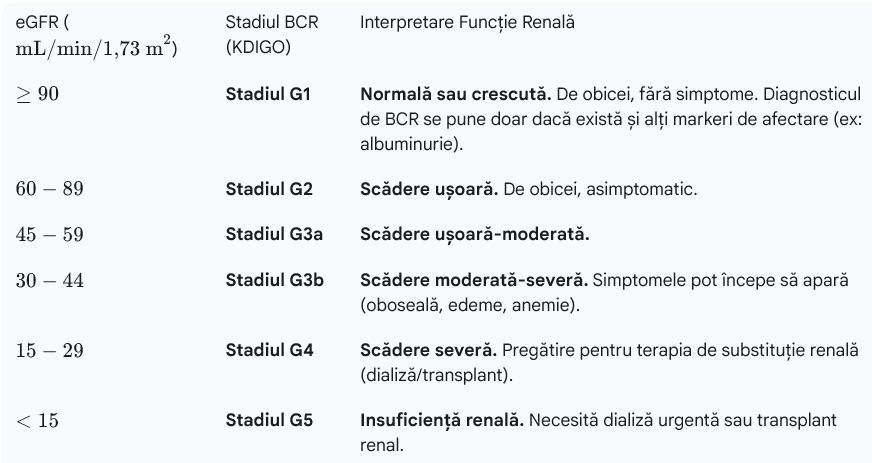Viewport: 872px width, 463px height.
Task: Select the Stadiul BCR (KDIGO) header
Action: point(265,35)
